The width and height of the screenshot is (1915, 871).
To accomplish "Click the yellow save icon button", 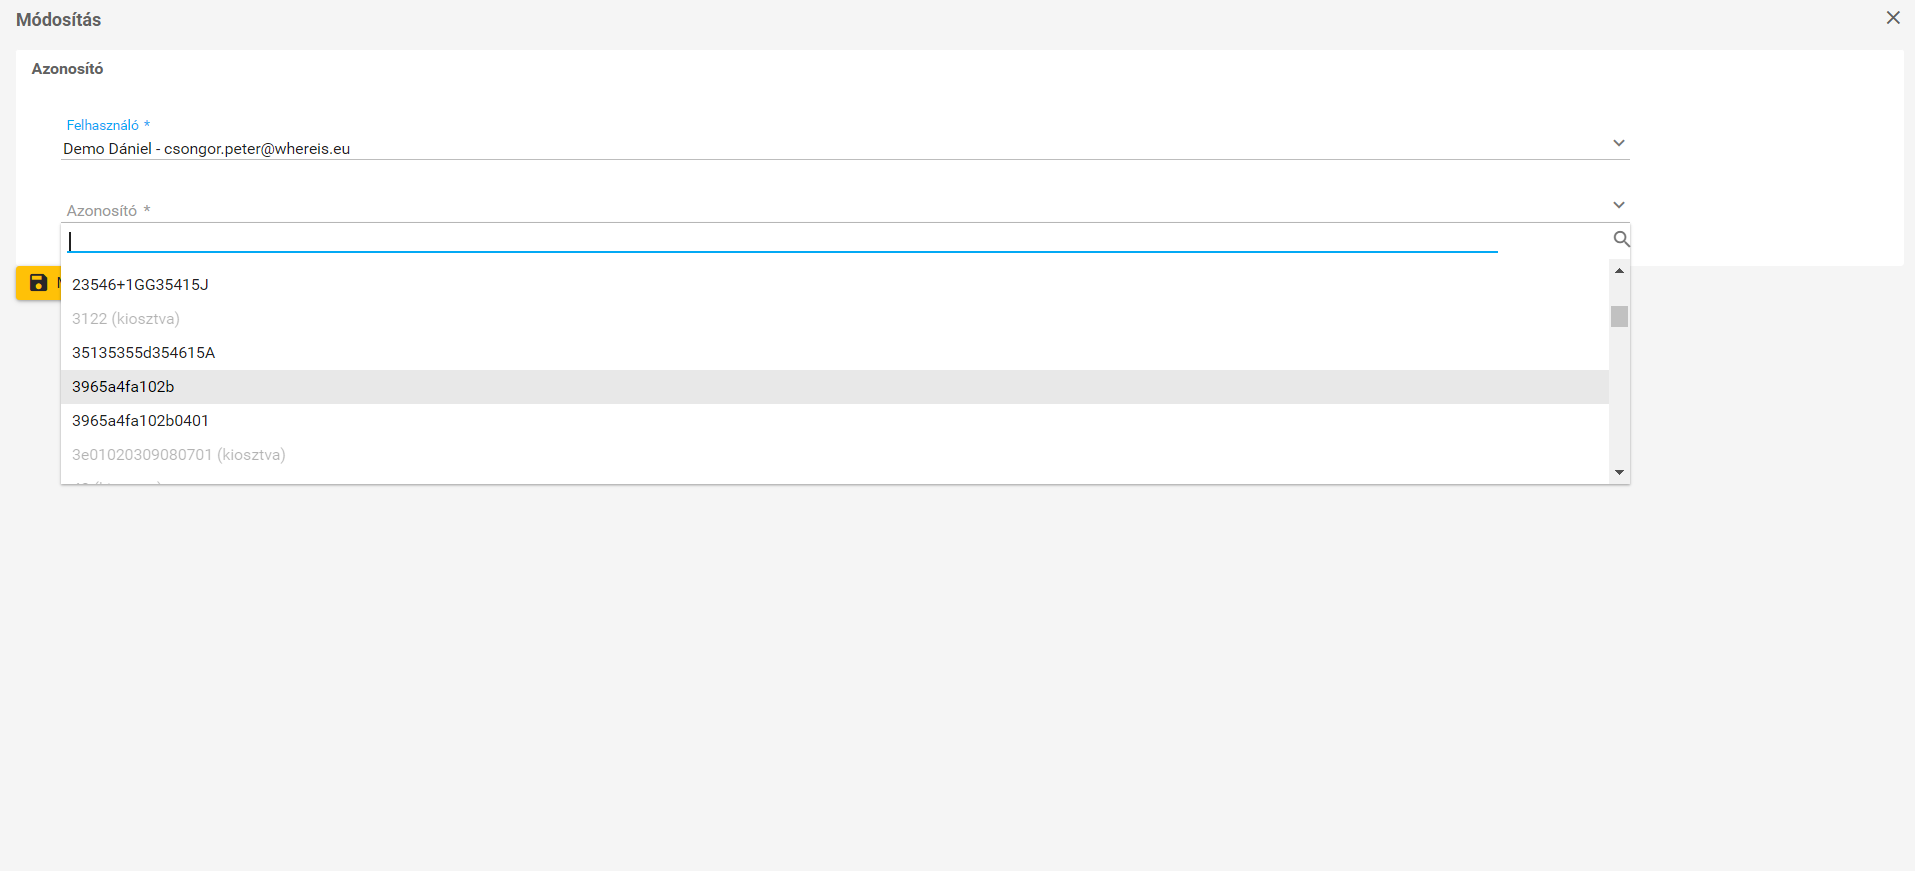I will (38, 283).
